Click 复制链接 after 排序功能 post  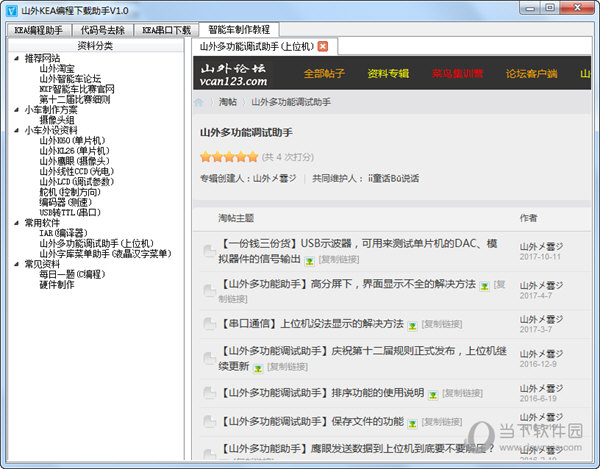(463, 393)
